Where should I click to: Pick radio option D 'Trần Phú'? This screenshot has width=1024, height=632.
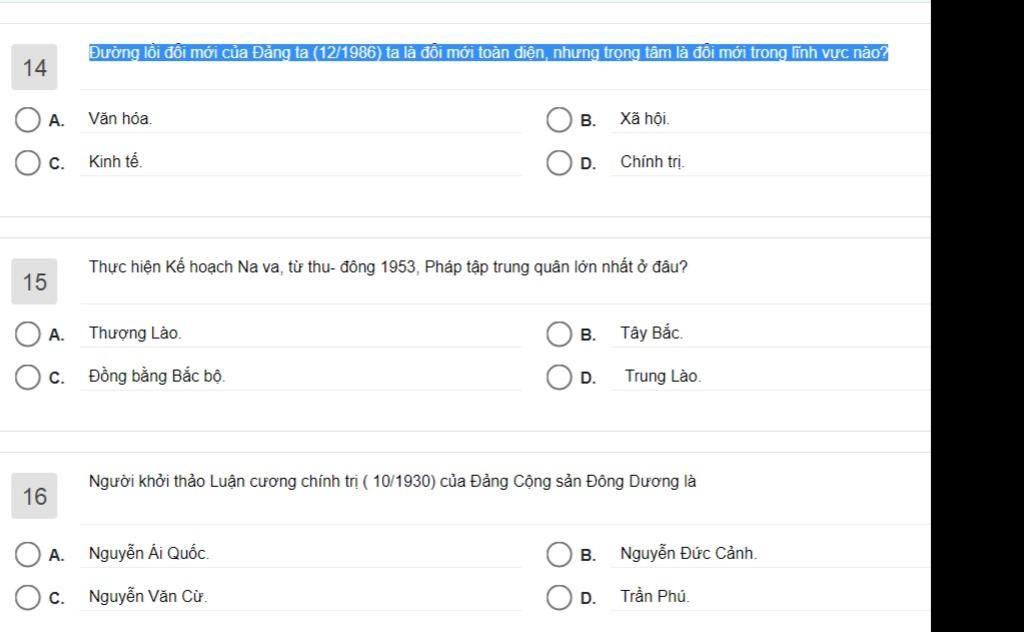559,598
